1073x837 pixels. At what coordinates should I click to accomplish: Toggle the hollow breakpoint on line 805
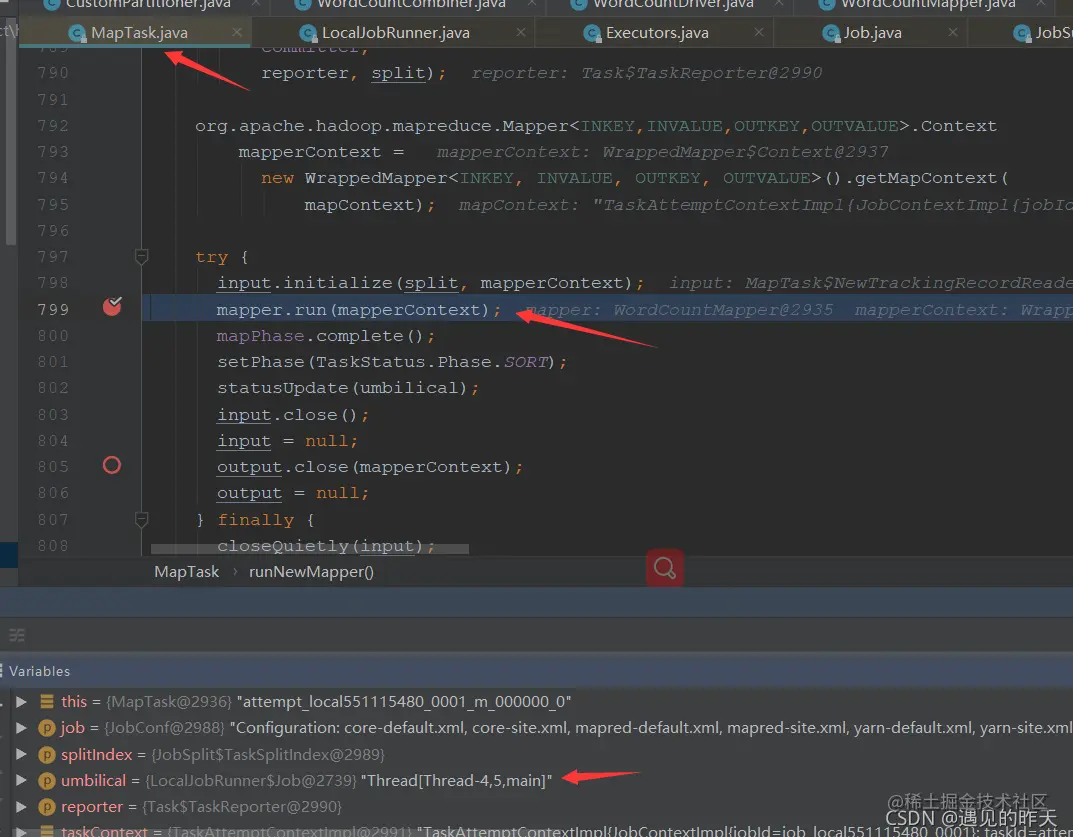click(112, 465)
